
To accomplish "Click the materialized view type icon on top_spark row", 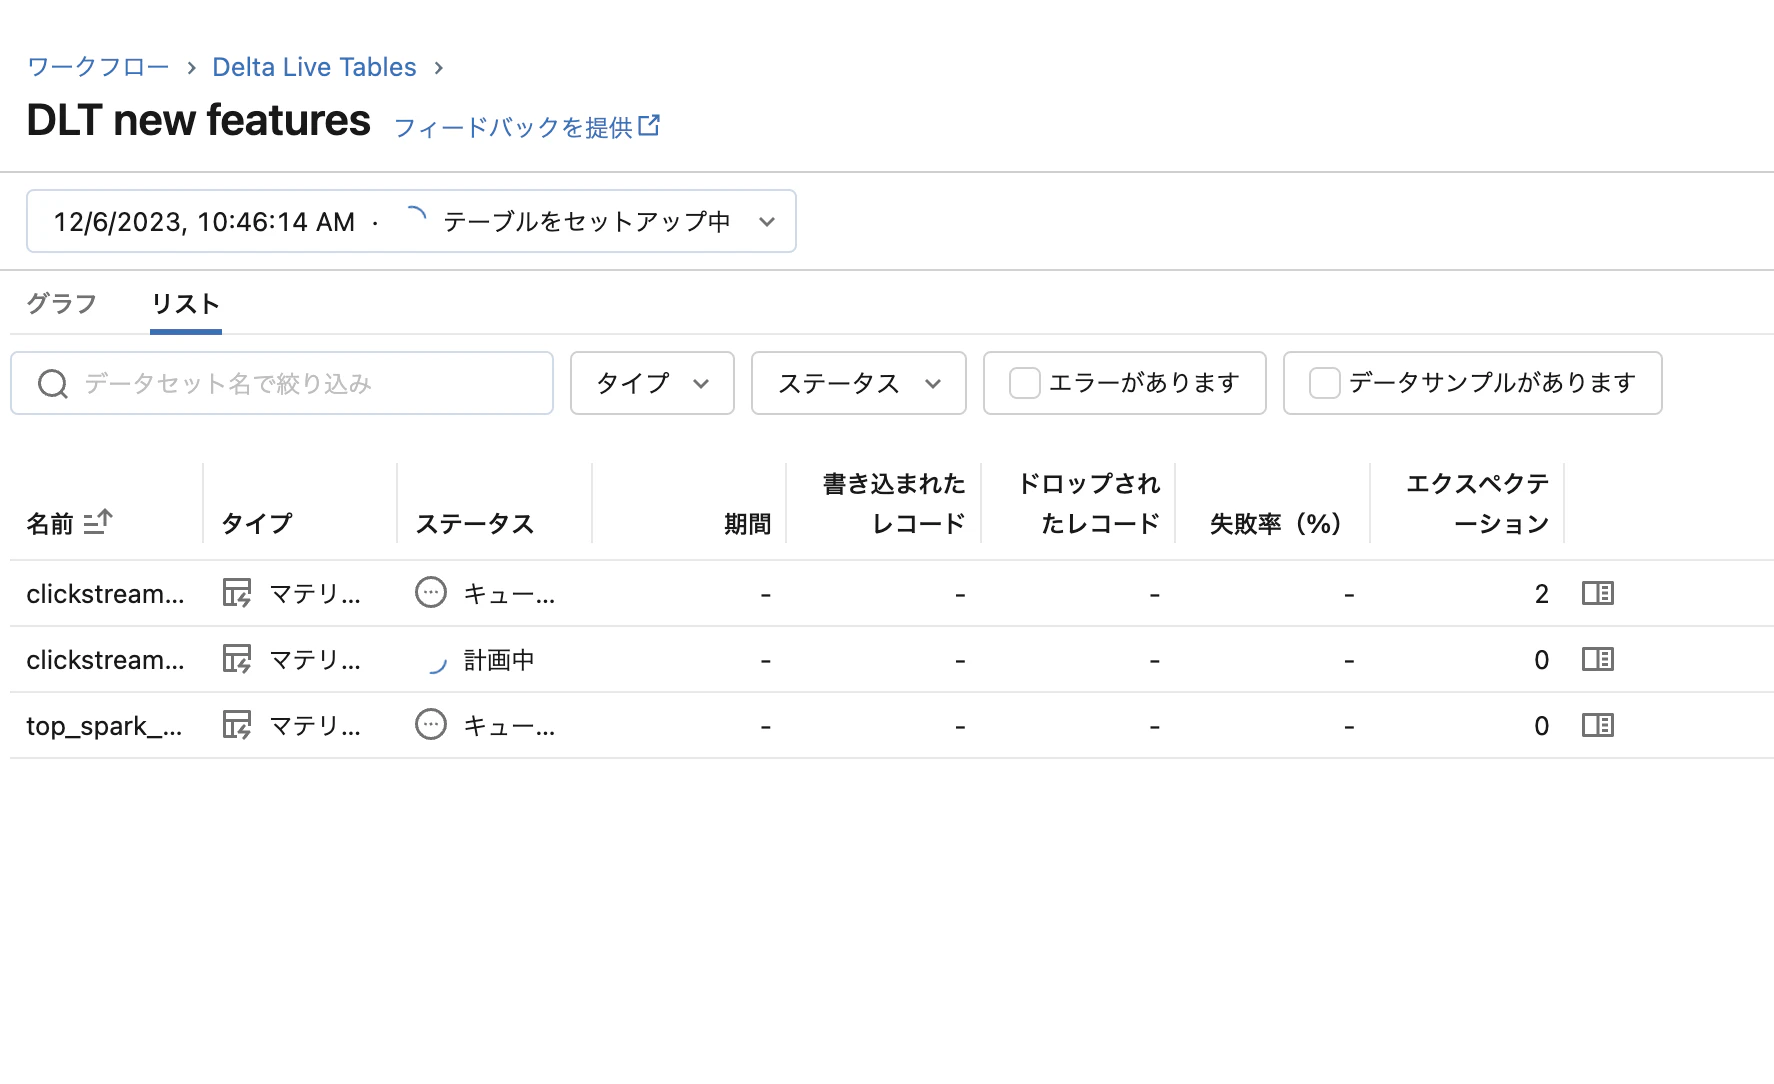I will coord(237,725).
